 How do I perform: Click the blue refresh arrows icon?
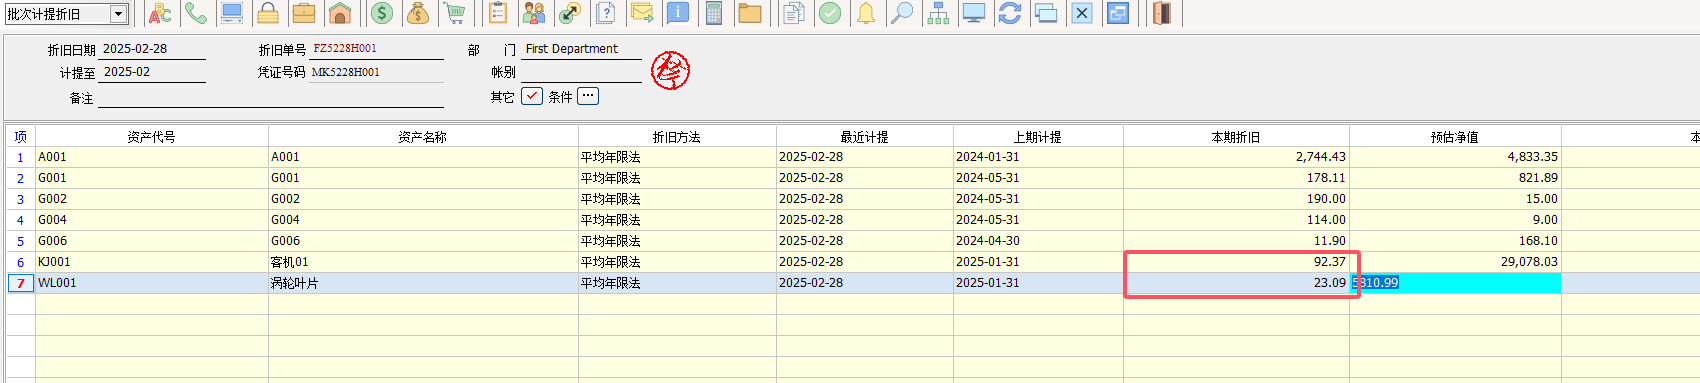(x=1010, y=13)
